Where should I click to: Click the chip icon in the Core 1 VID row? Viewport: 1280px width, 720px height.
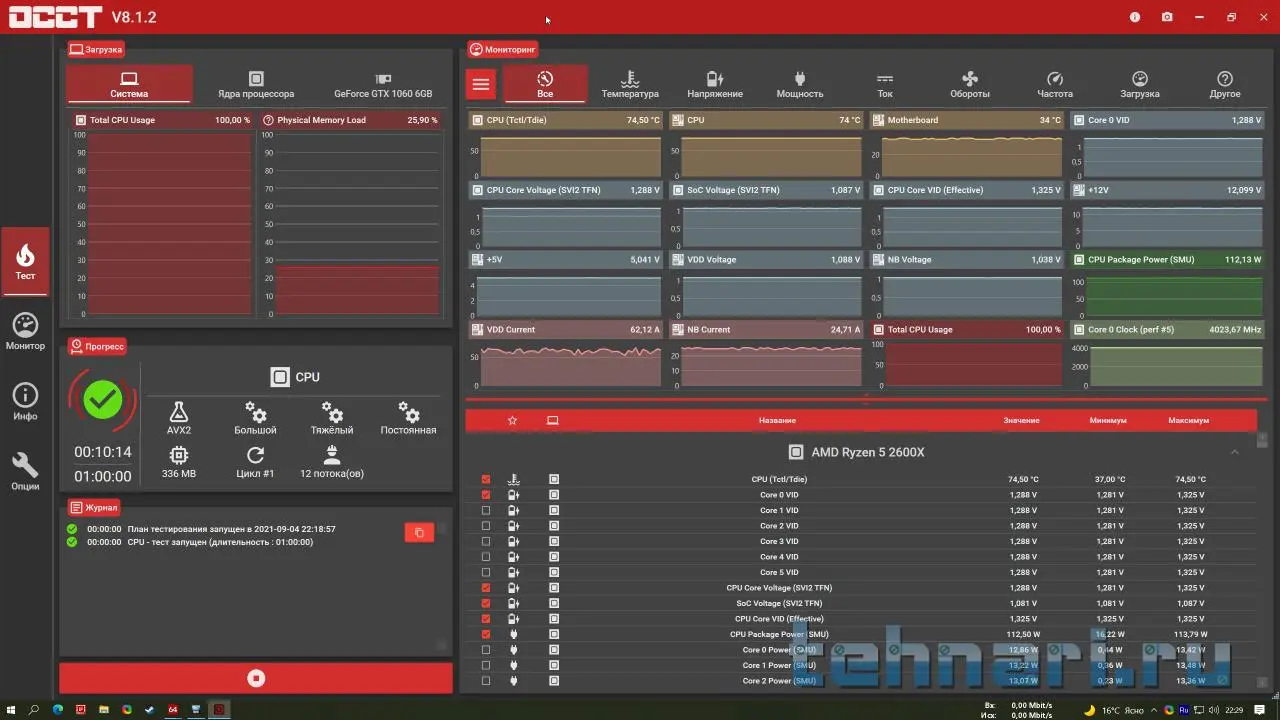pos(554,510)
